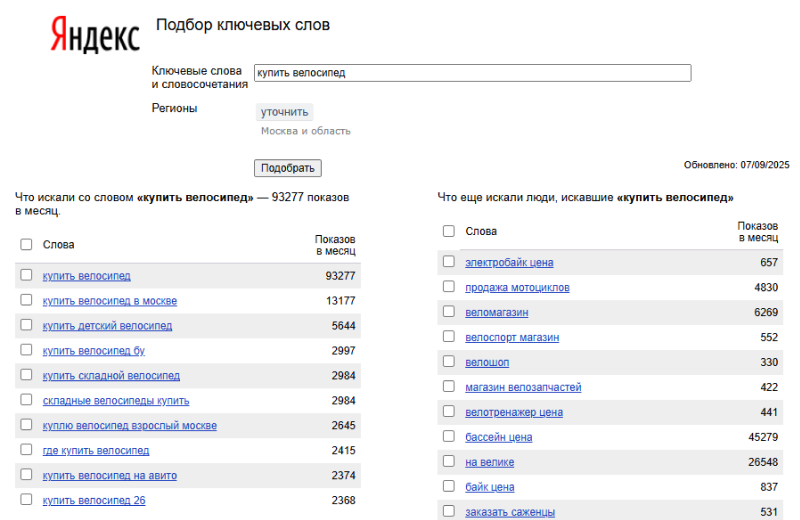Open the электробайк цена link

coord(509,262)
